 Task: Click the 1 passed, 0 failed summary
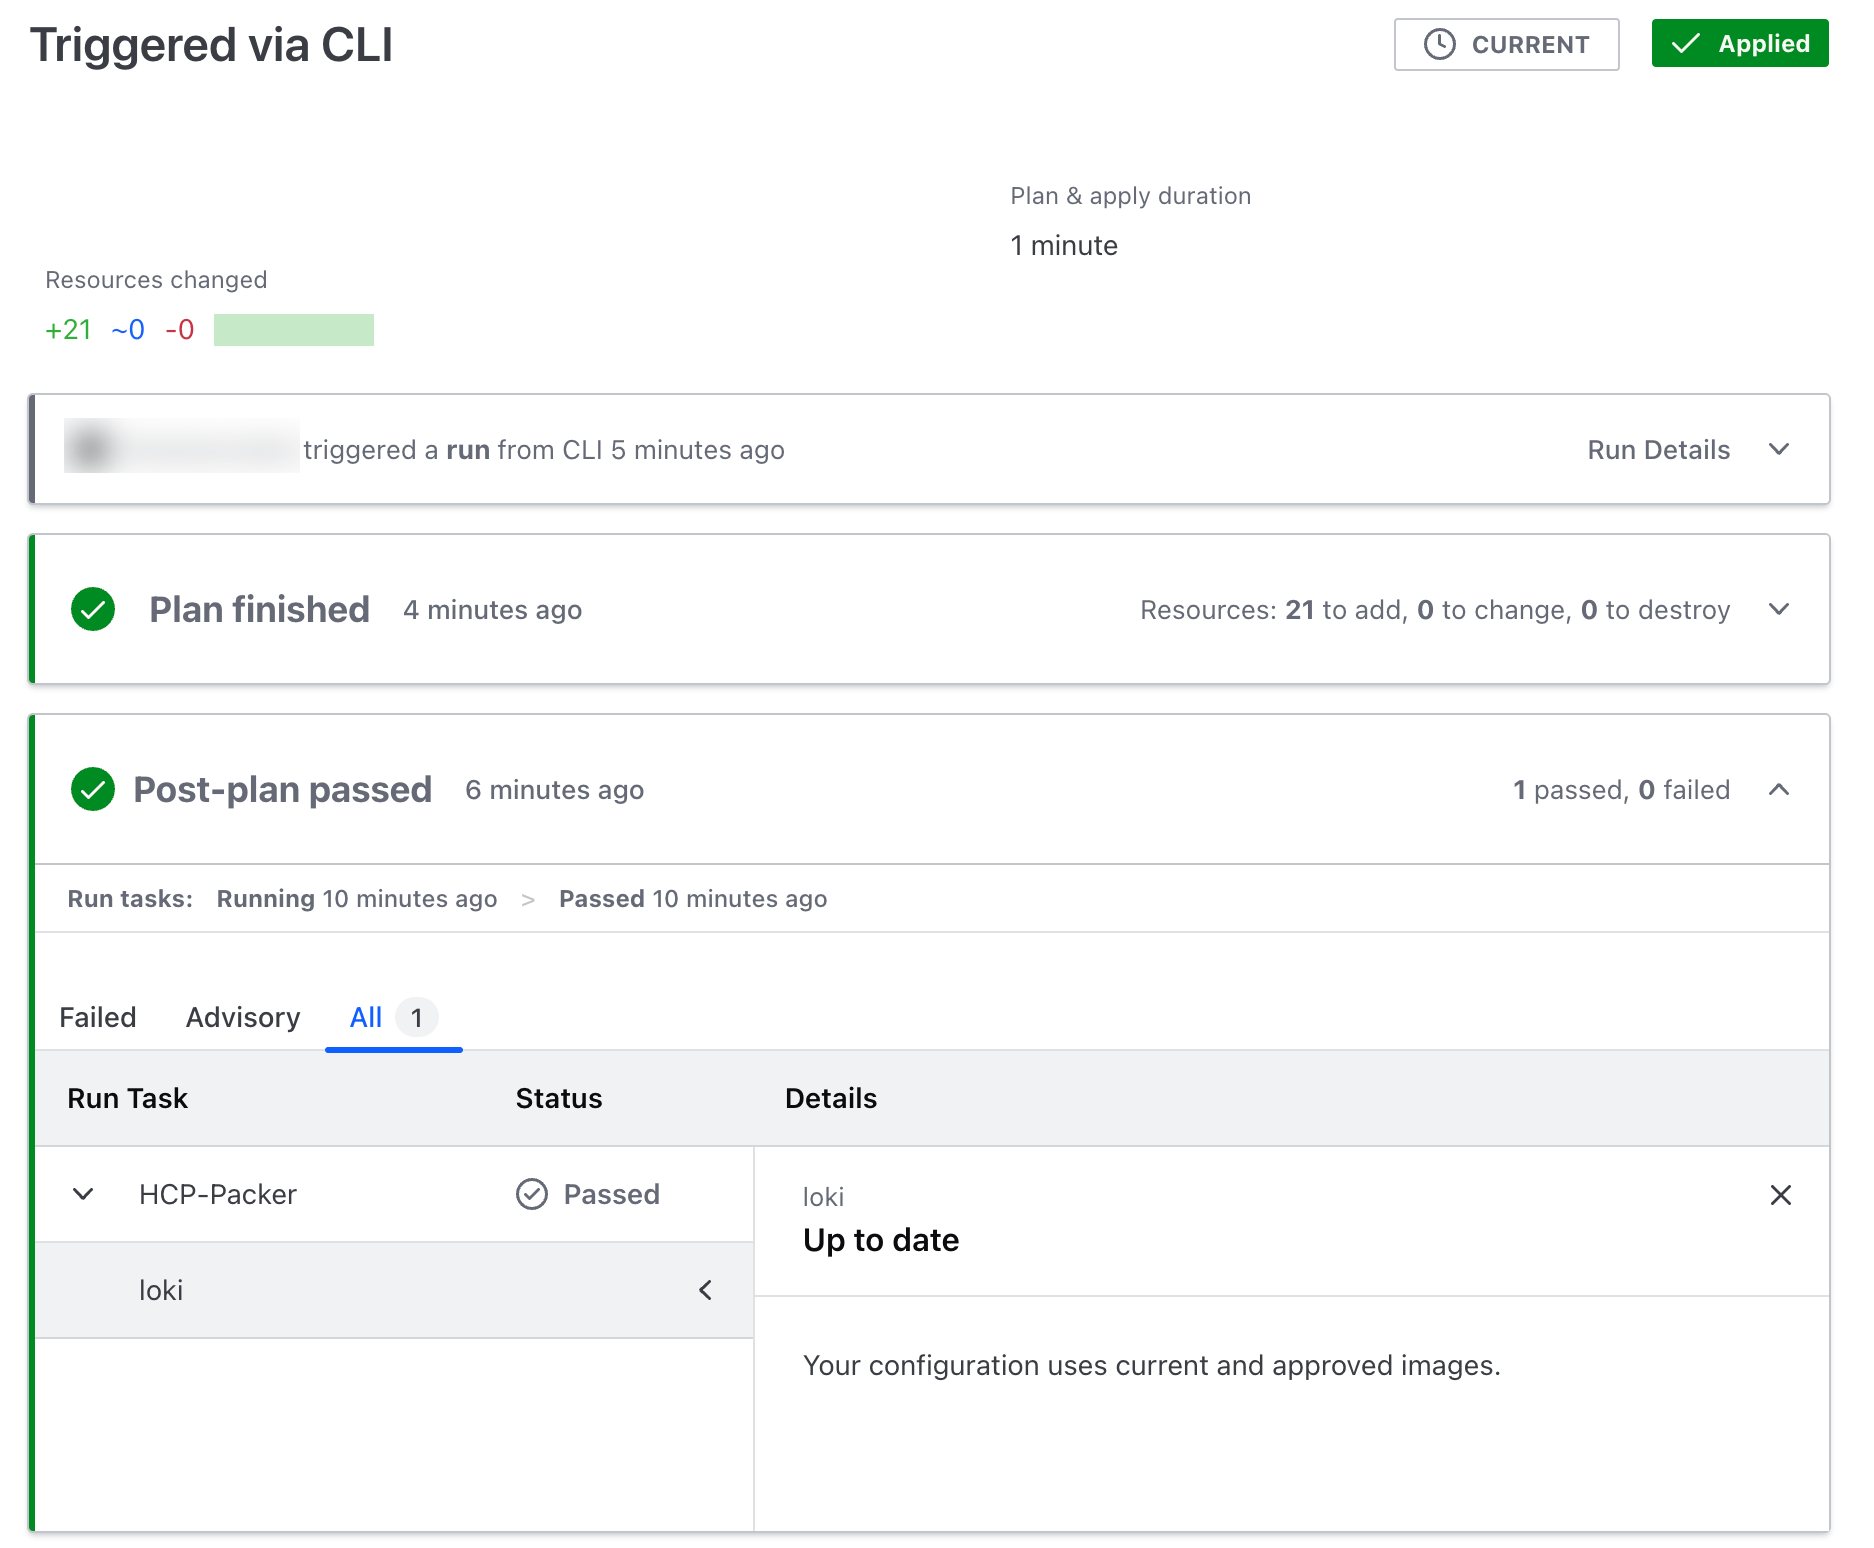point(1621,790)
